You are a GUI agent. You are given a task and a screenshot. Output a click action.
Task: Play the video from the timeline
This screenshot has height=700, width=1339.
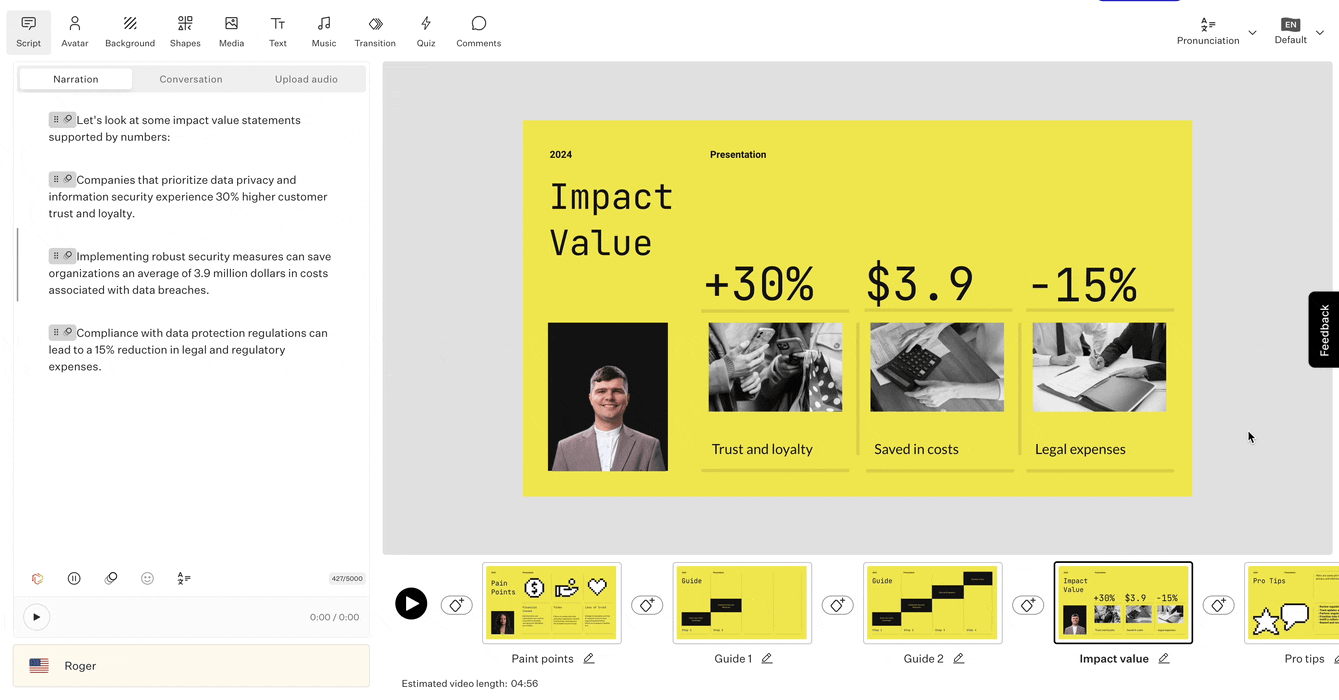pos(411,604)
